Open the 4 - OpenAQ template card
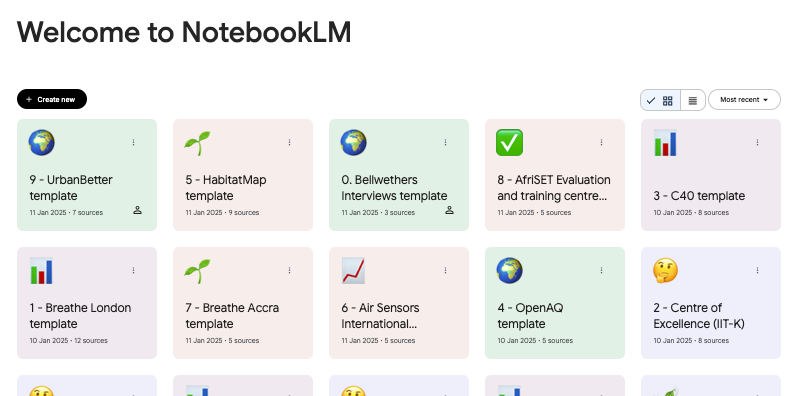The width and height of the screenshot is (798, 396). (555, 303)
